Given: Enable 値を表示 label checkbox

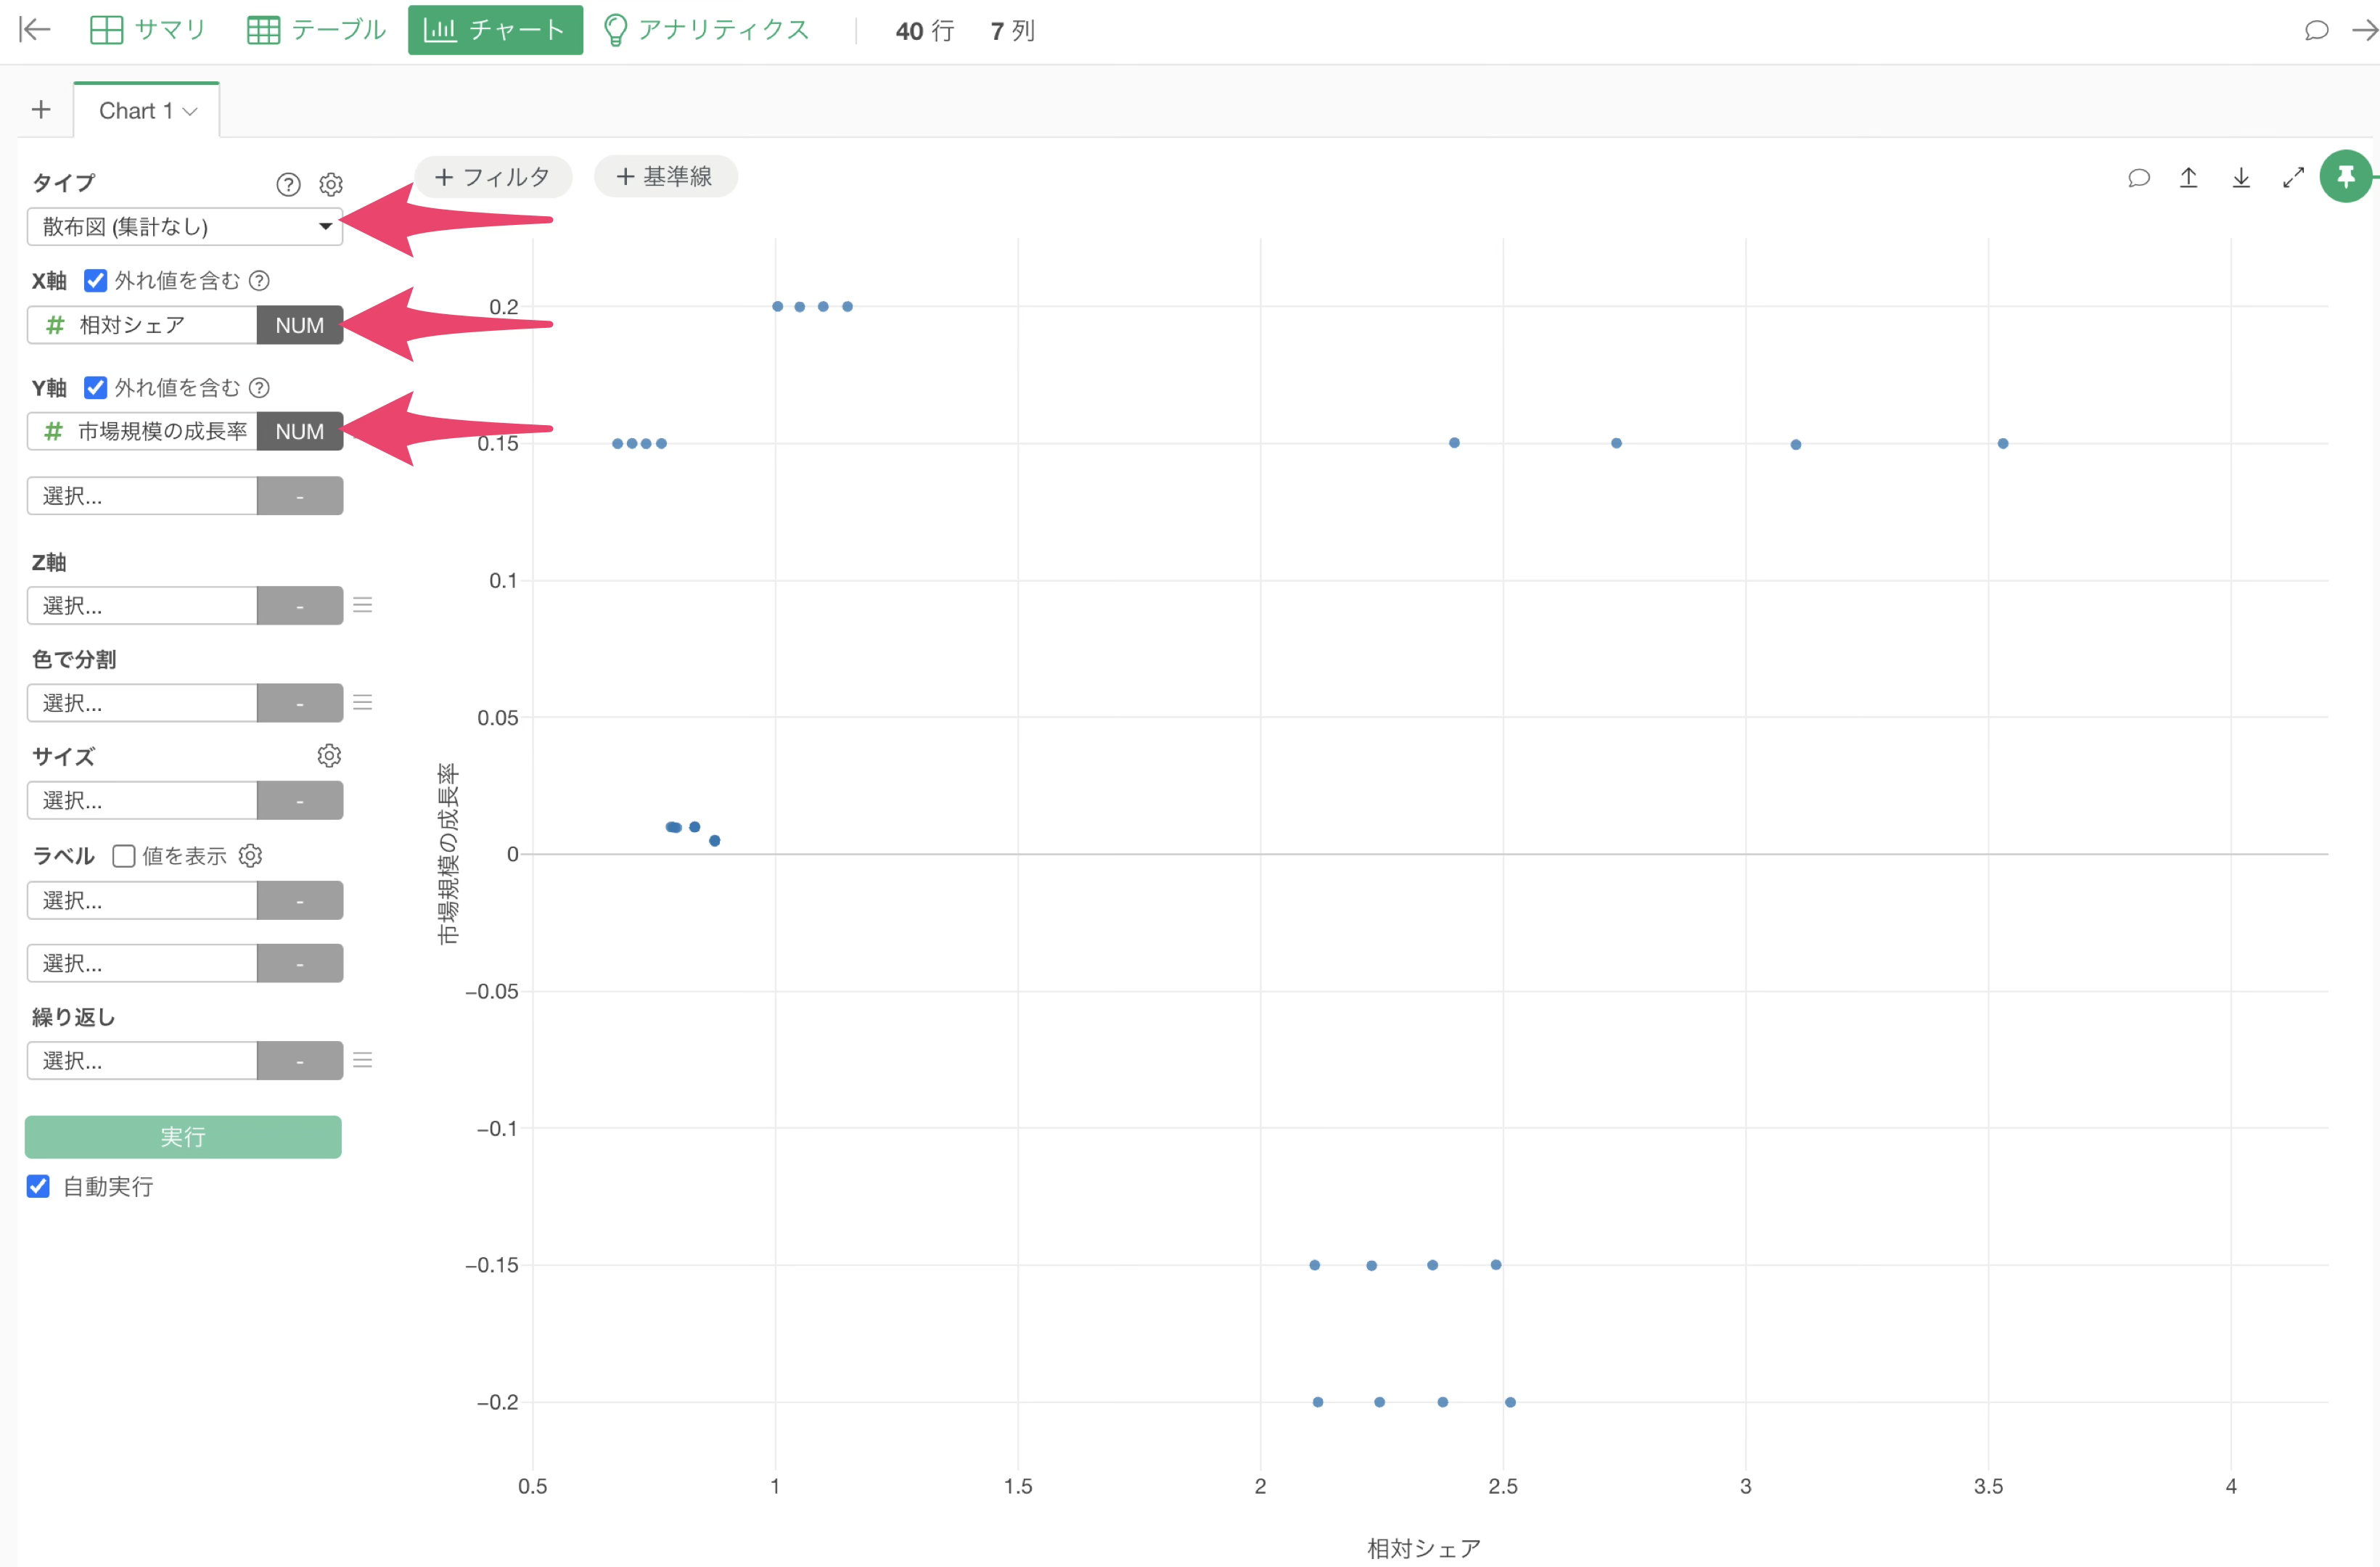Looking at the screenshot, I should 124,856.
